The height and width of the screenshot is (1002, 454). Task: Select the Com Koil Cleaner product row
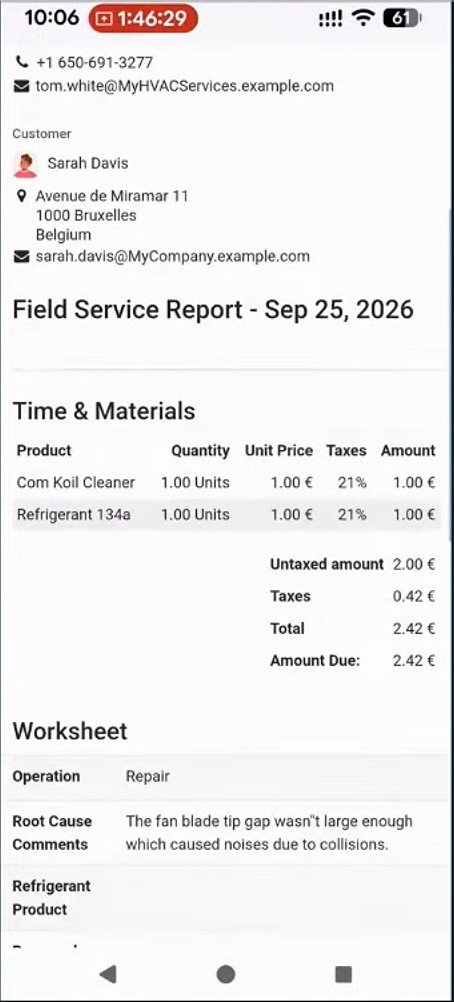click(x=226, y=482)
